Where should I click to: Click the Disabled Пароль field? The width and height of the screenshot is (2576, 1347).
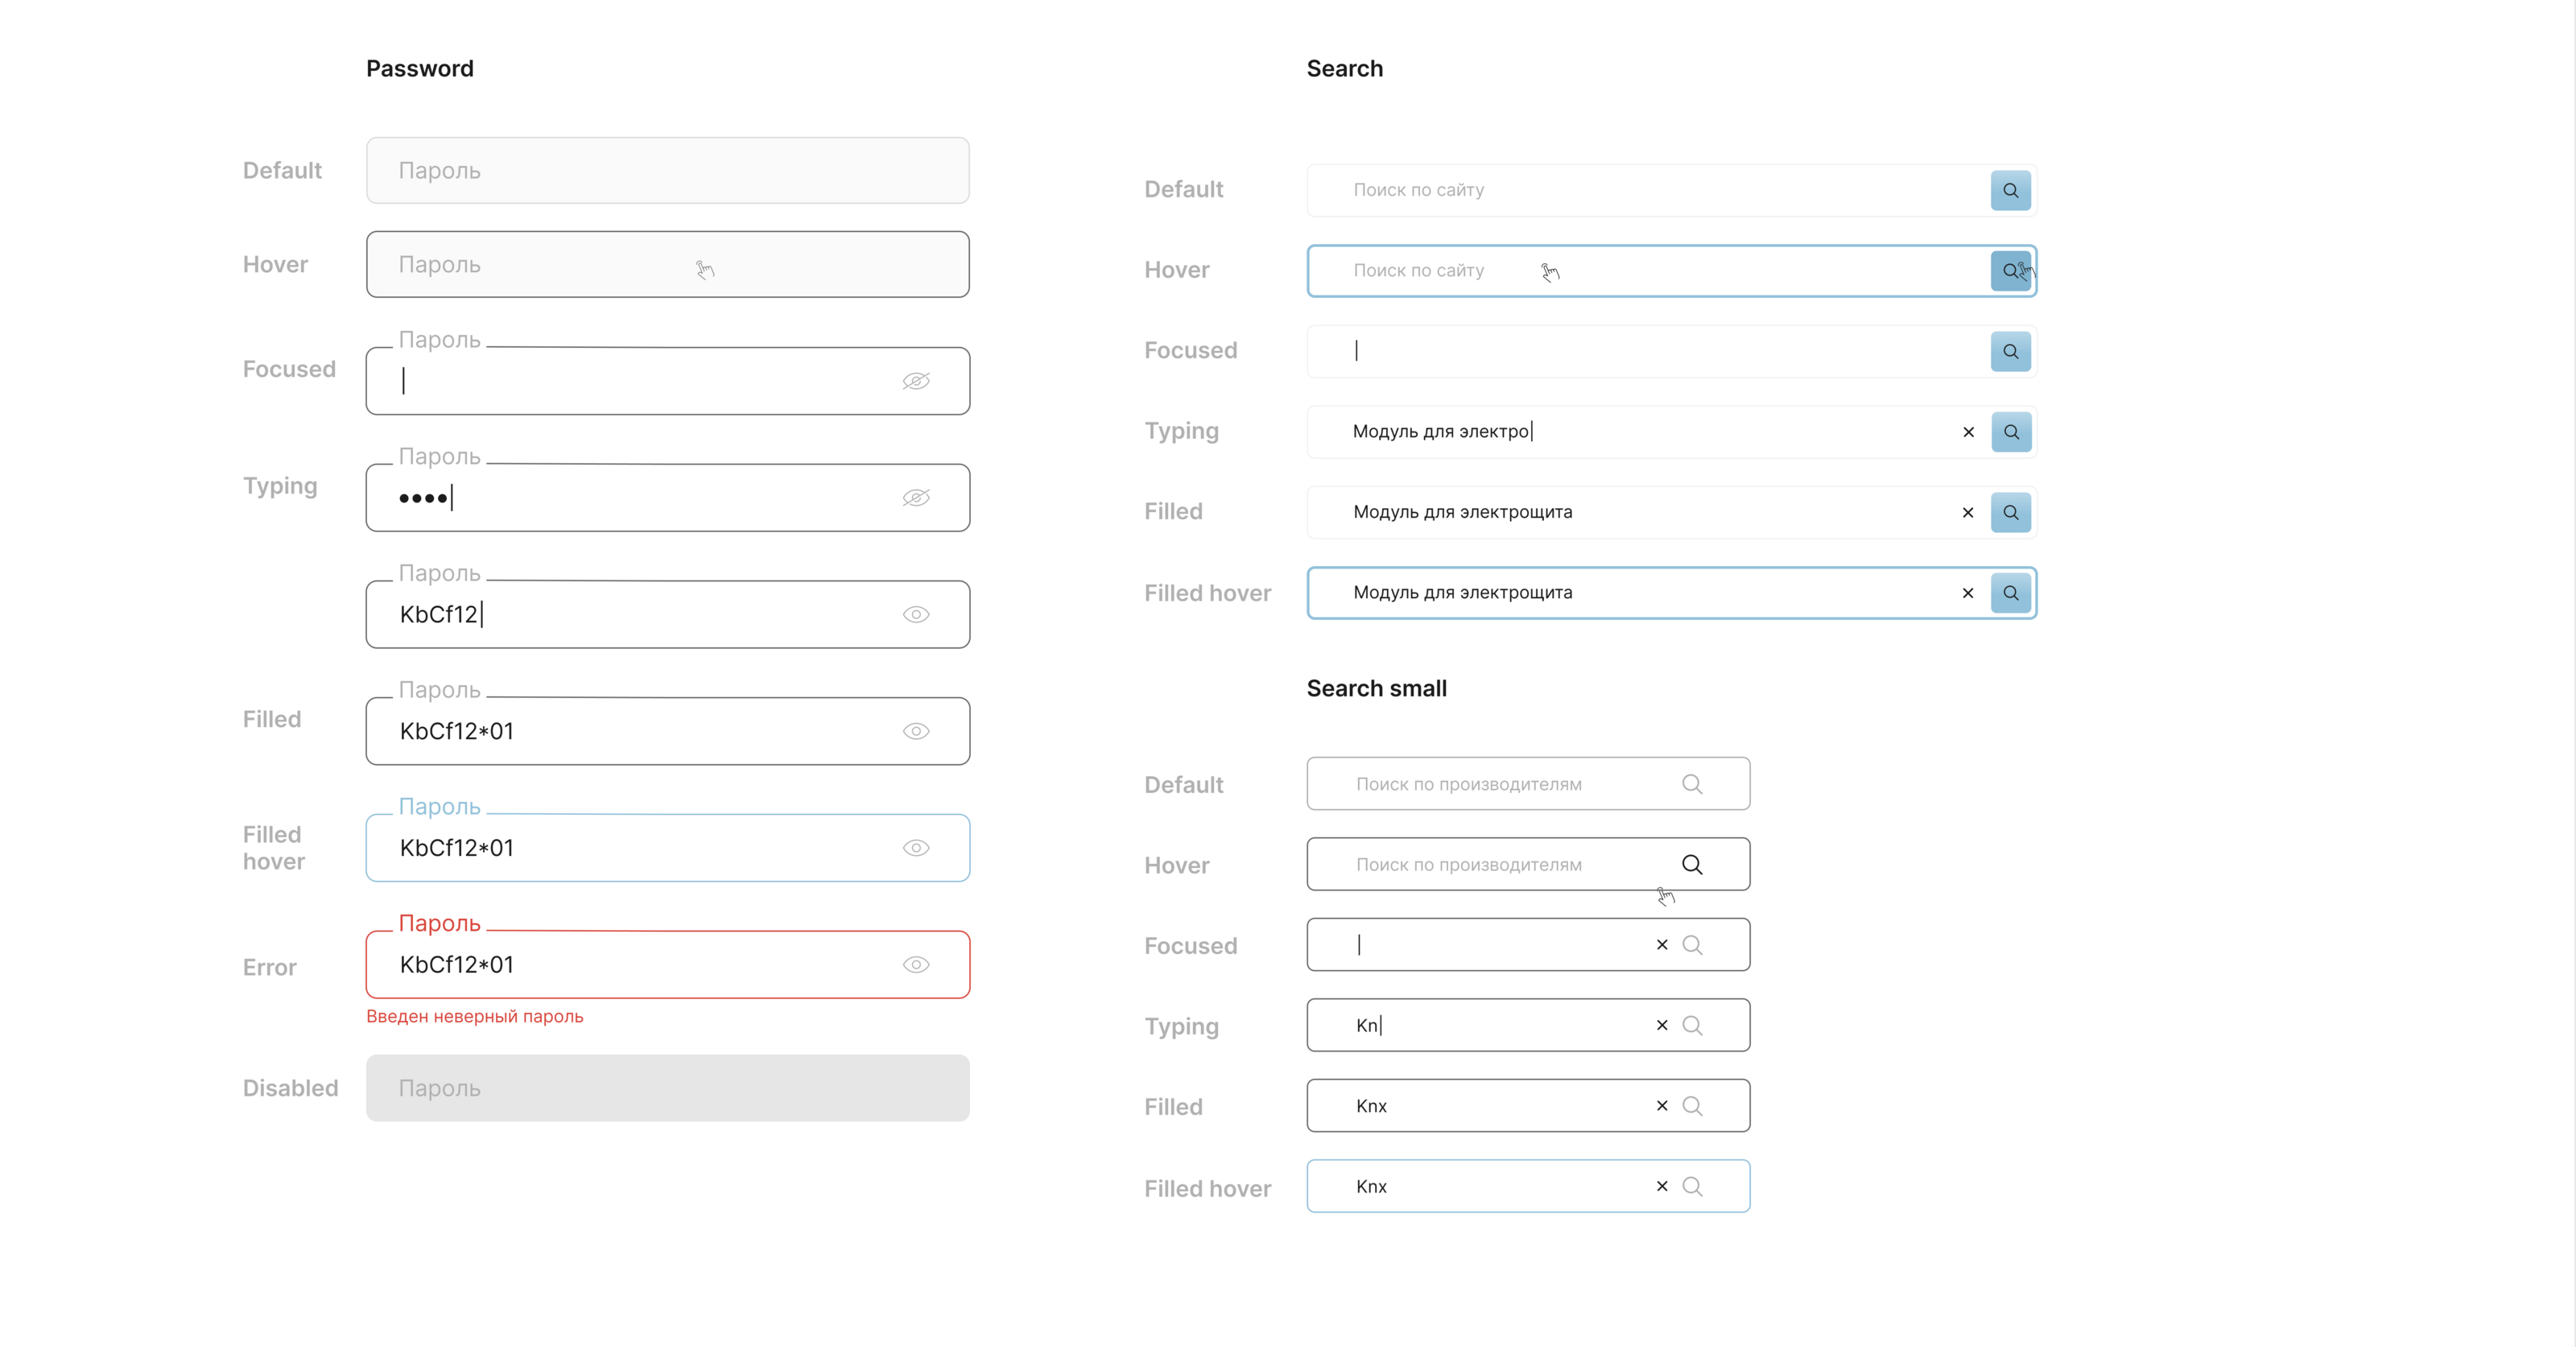click(x=667, y=1088)
